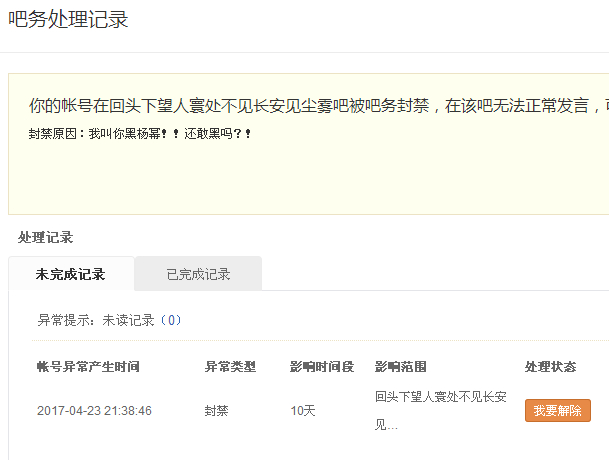
Task: Click the 帐号异常产生时间 column header
Action: tap(88, 367)
